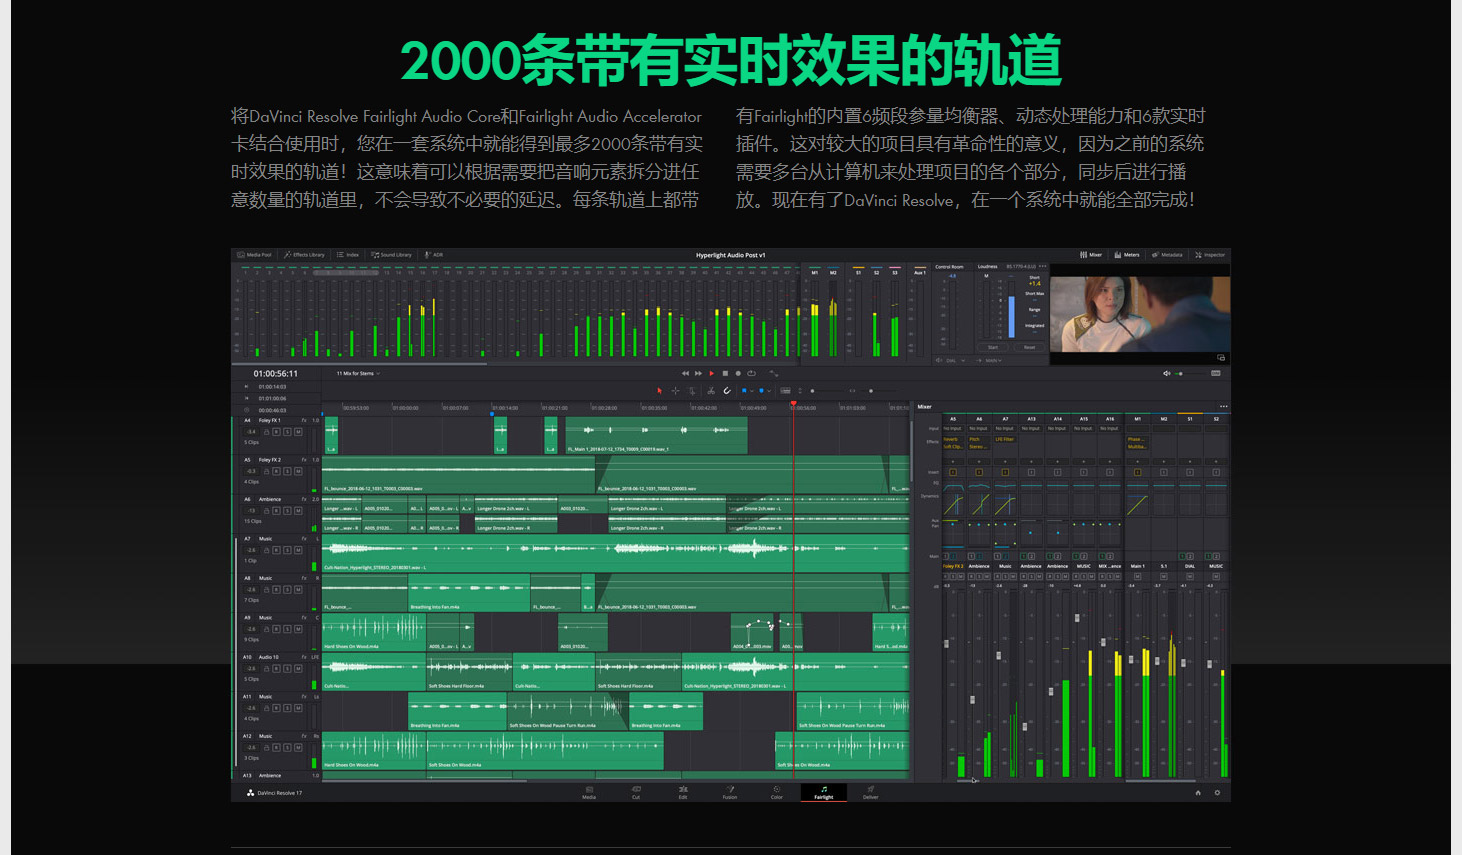Arm record on A7 Music track

click(x=276, y=550)
